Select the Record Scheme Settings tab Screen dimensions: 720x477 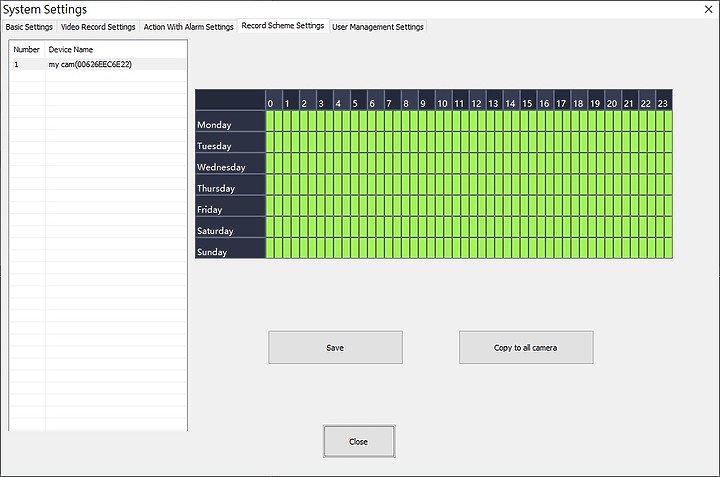click(283, 26)
